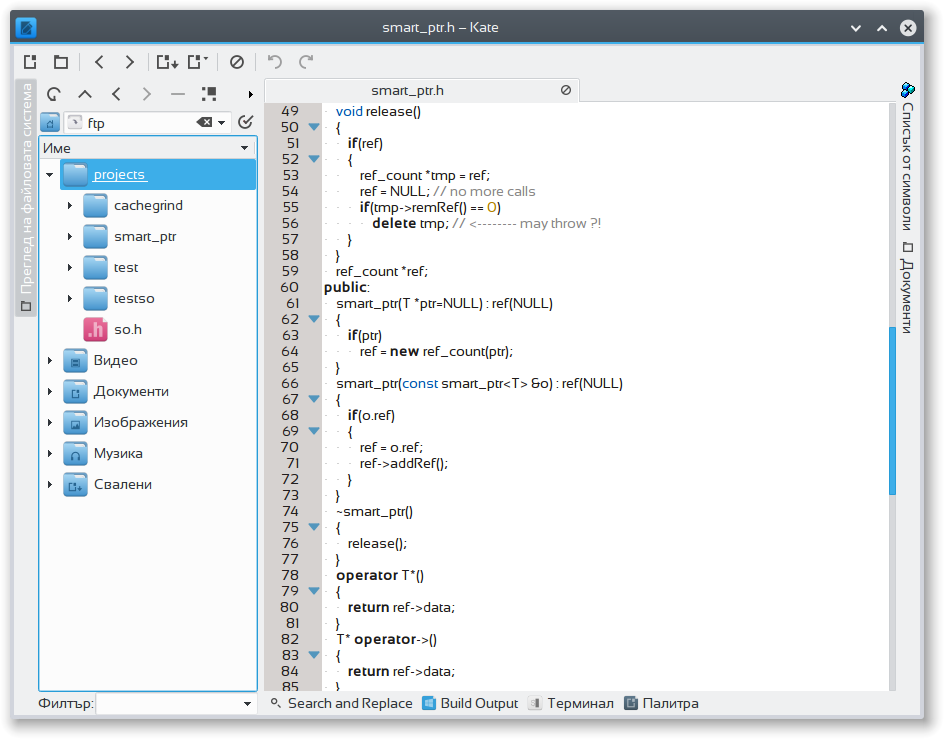Close the Kate window
This screenshot has height=739, width=944.
(x=908, y=28)
